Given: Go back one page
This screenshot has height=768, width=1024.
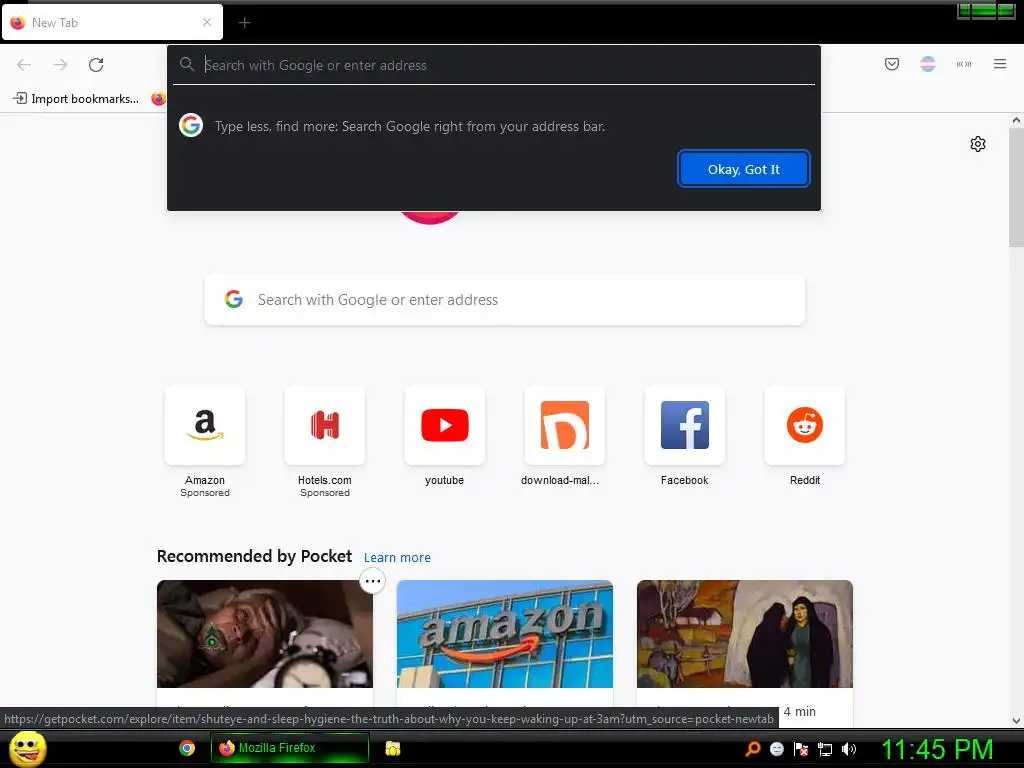Looking at the screenshot, I should click(24, 65).
